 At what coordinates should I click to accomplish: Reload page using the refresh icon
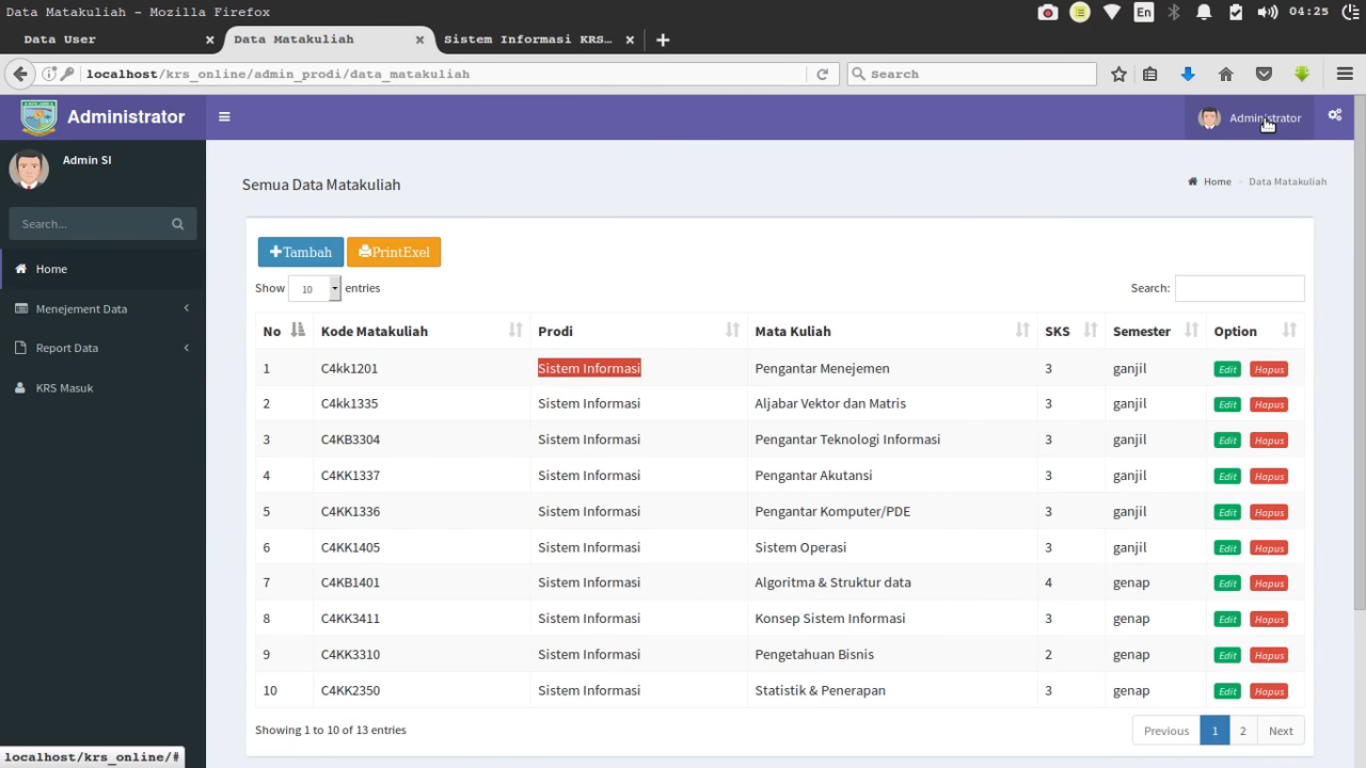coord(822,74)
